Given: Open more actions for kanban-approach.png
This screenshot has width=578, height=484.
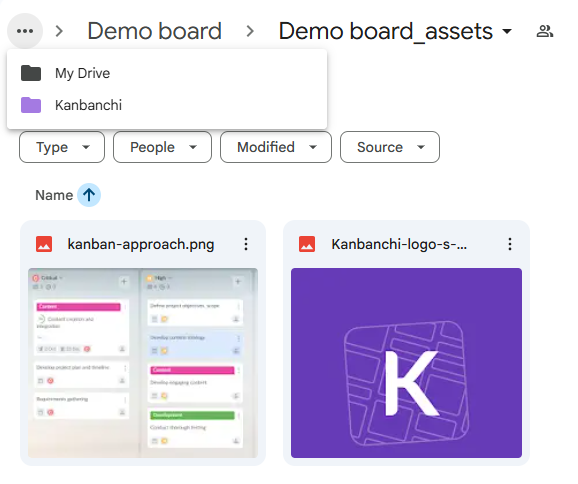Looking at the screenshot, I should 246,244.
